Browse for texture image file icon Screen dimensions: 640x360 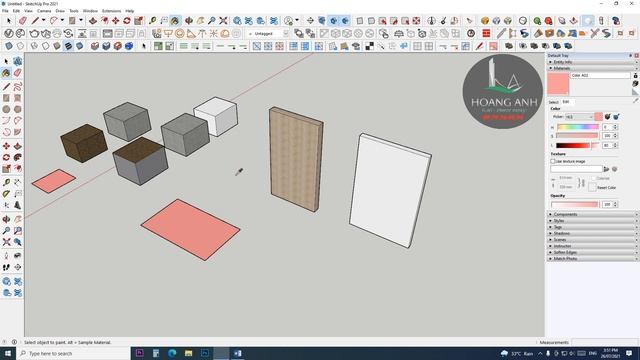[607, 169]
